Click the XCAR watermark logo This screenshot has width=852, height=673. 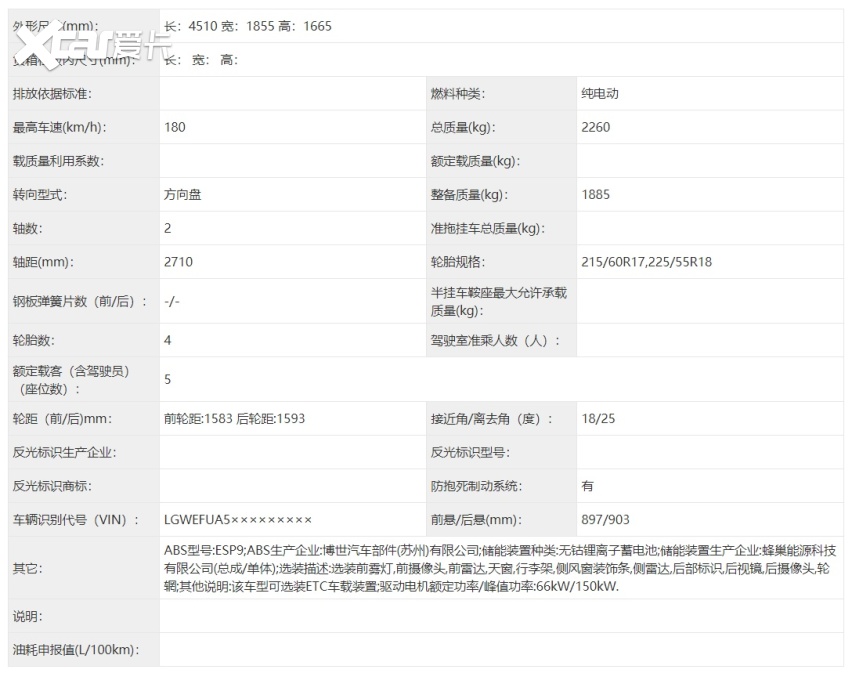point(95,43)
